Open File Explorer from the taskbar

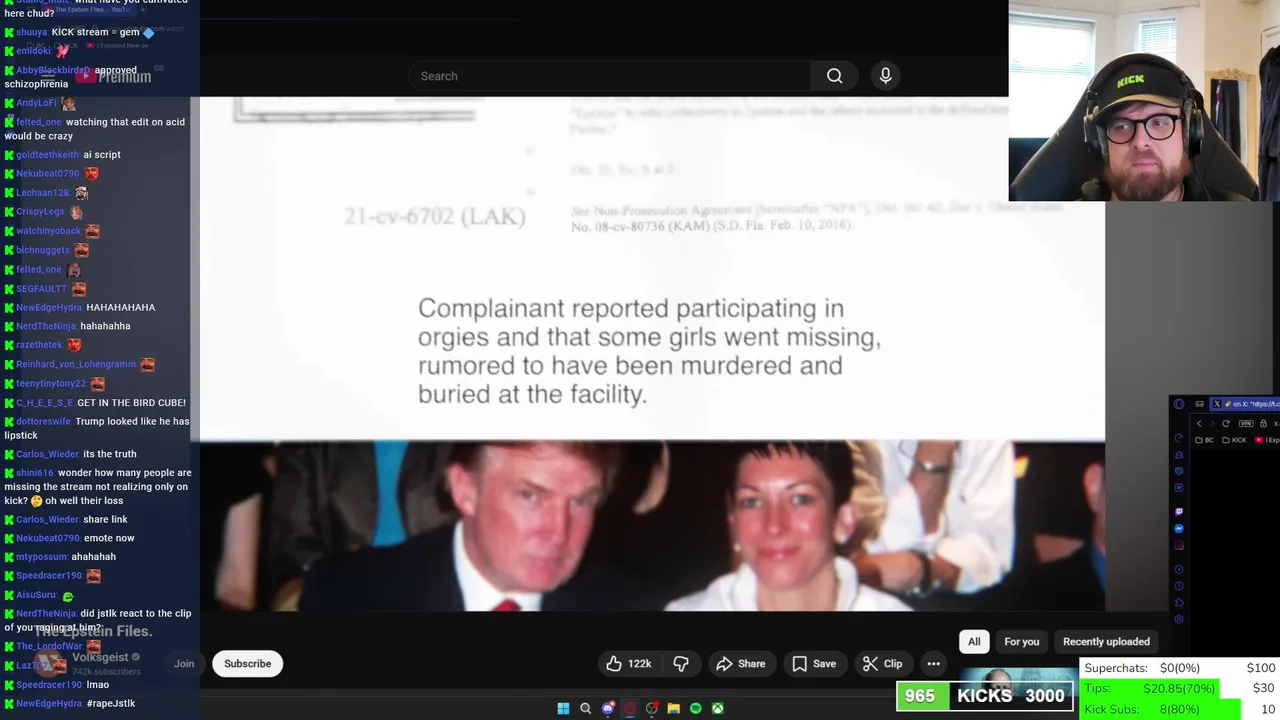pyautogui.click(x=674, y=708)
